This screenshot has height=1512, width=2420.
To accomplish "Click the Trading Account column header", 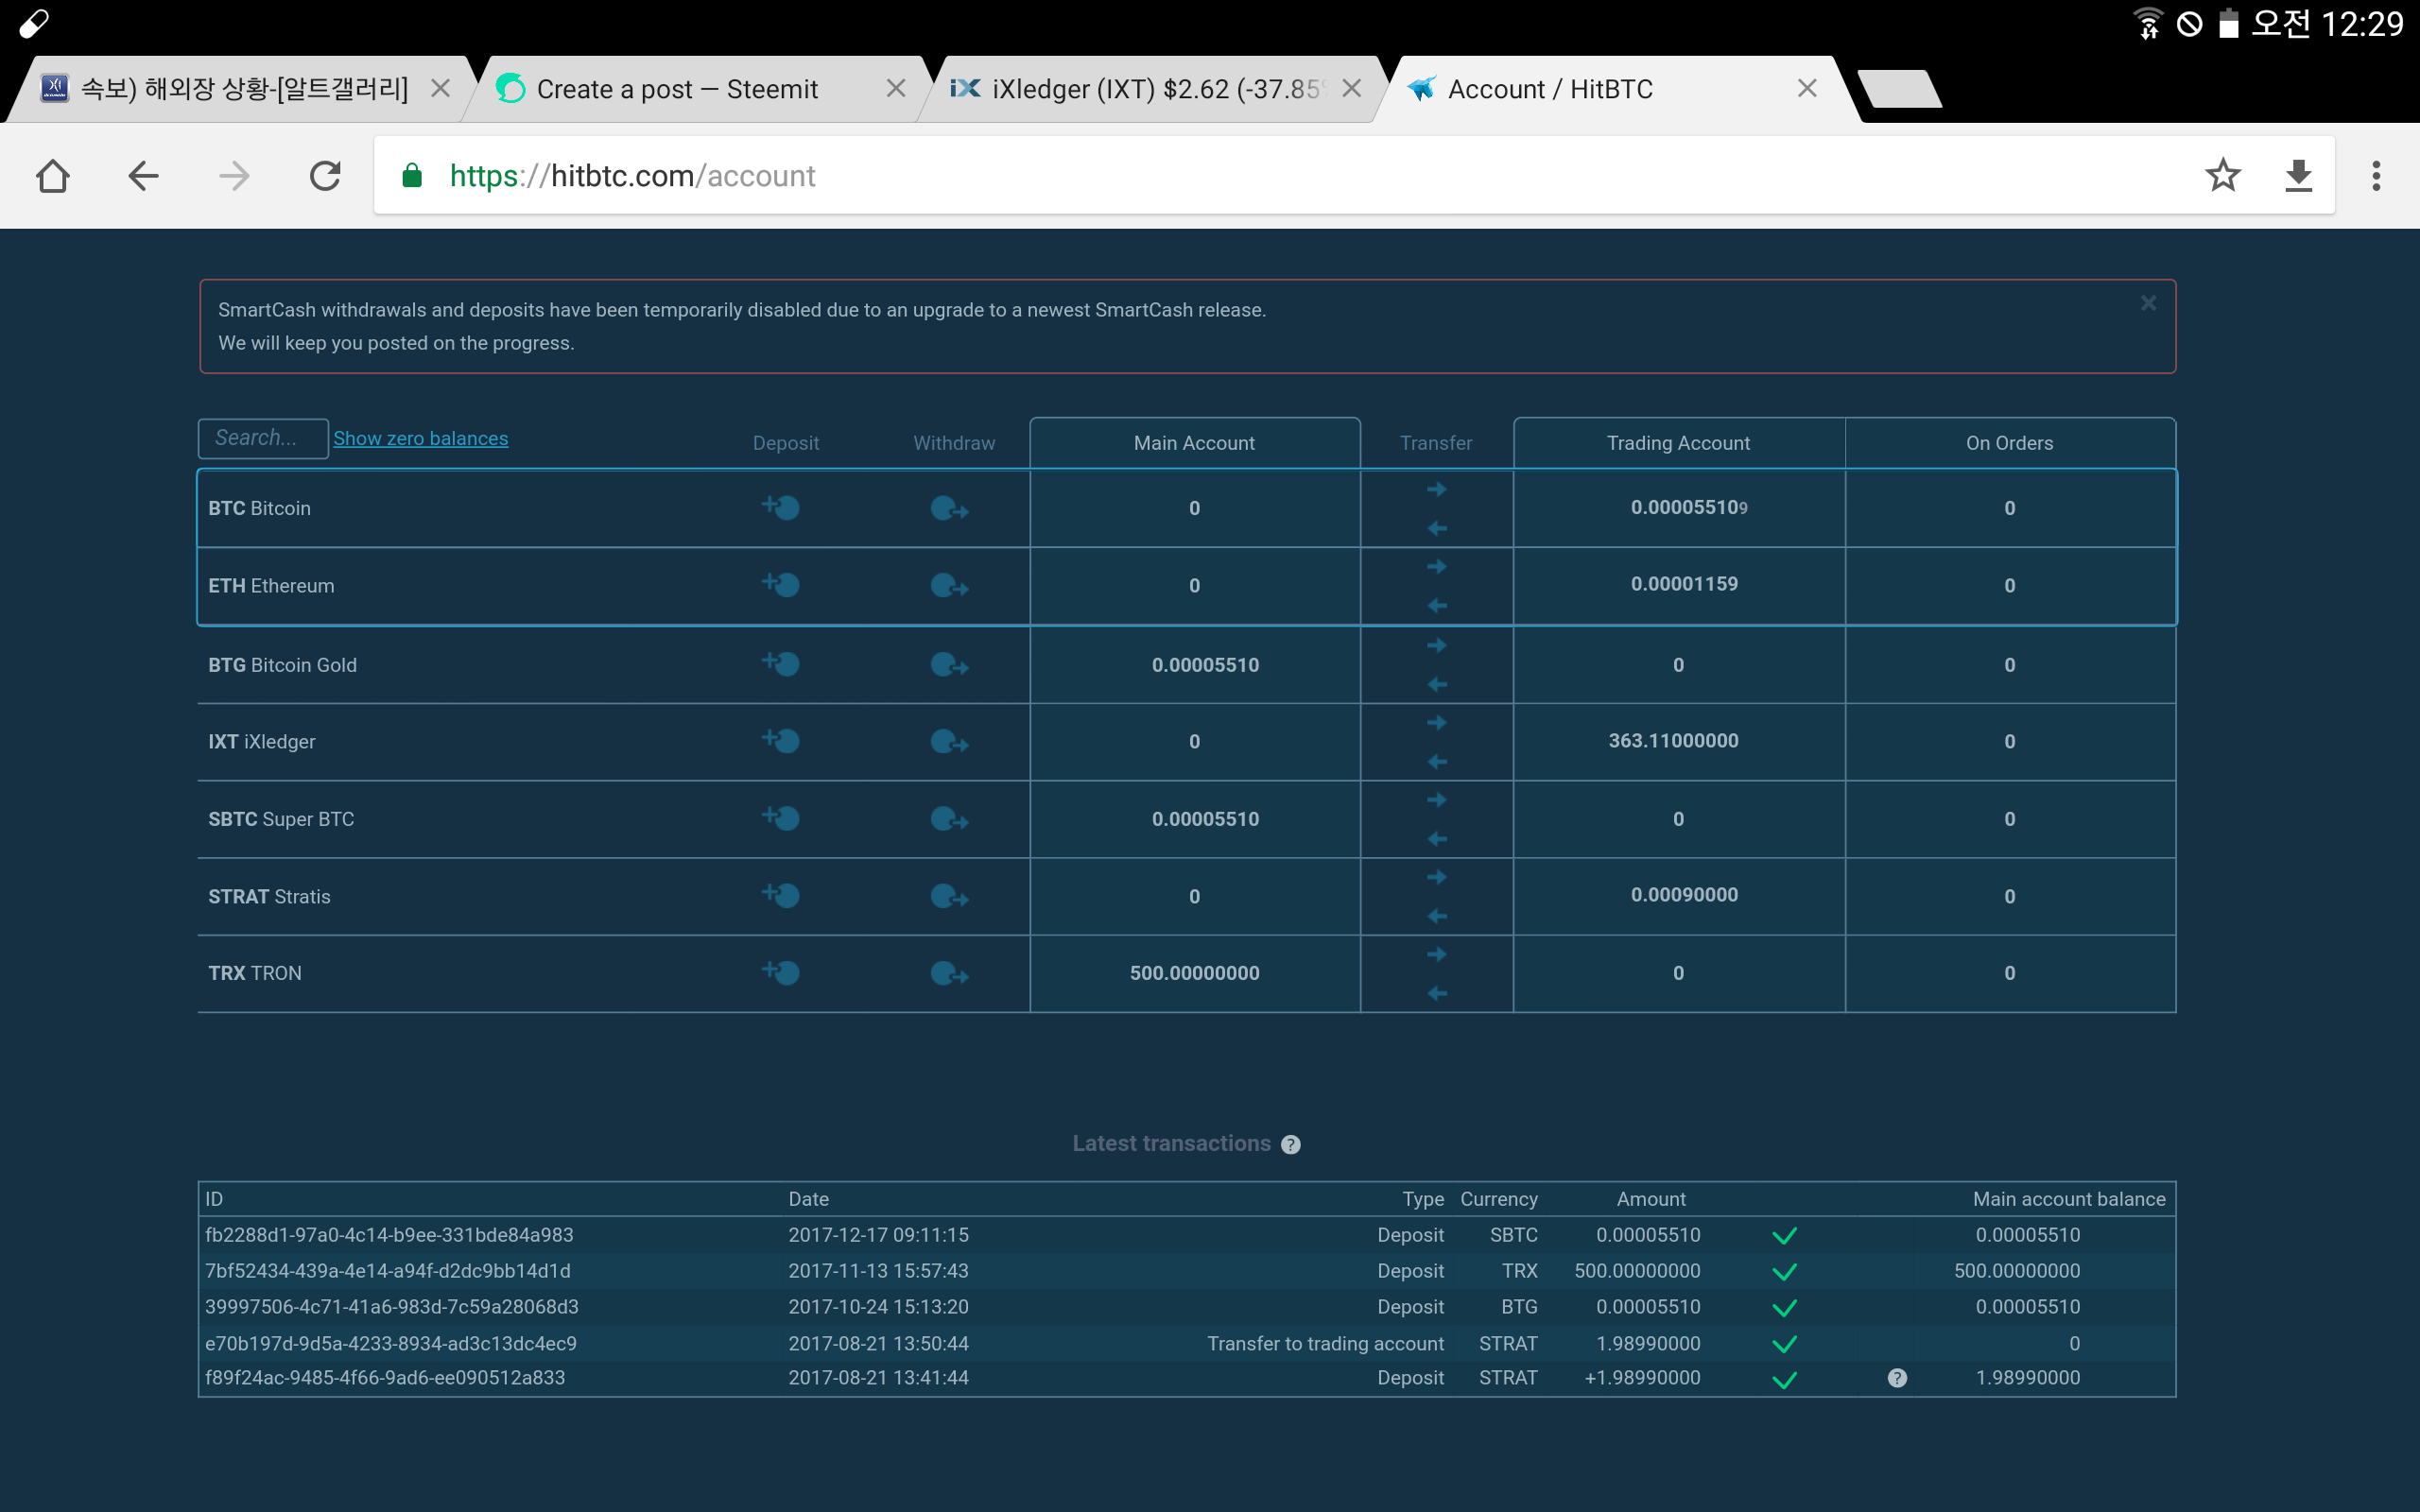I will (1678, 443).
